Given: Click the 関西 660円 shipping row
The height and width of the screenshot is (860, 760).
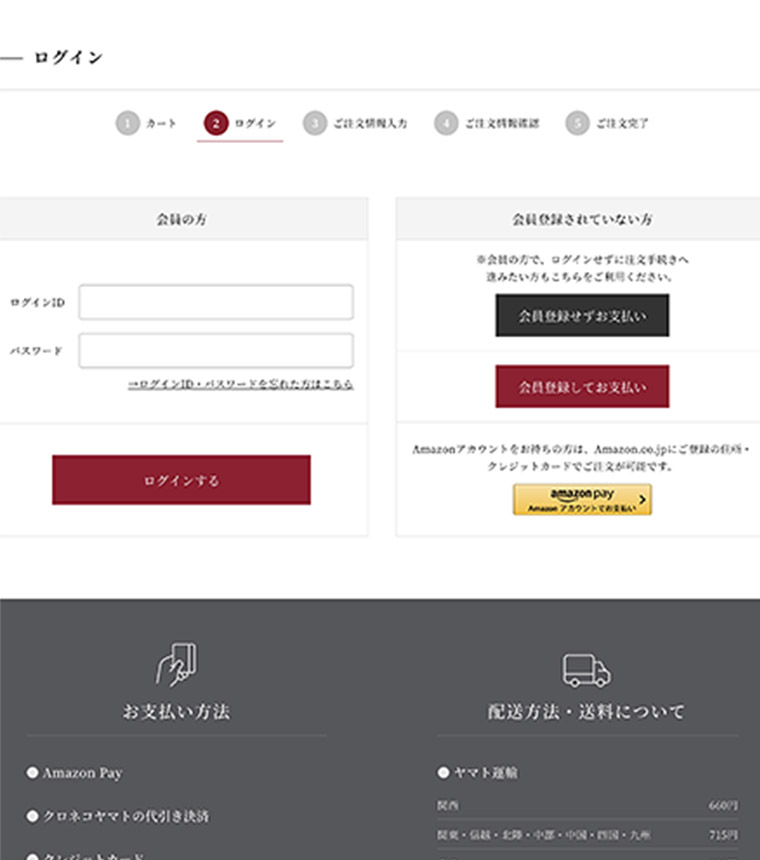Looking at the screenshot, I should [587, 805].
